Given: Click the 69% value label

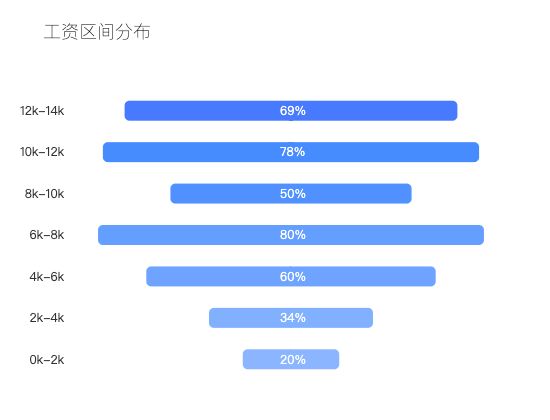Looking at the screenshot, I should tap(293, 111).
